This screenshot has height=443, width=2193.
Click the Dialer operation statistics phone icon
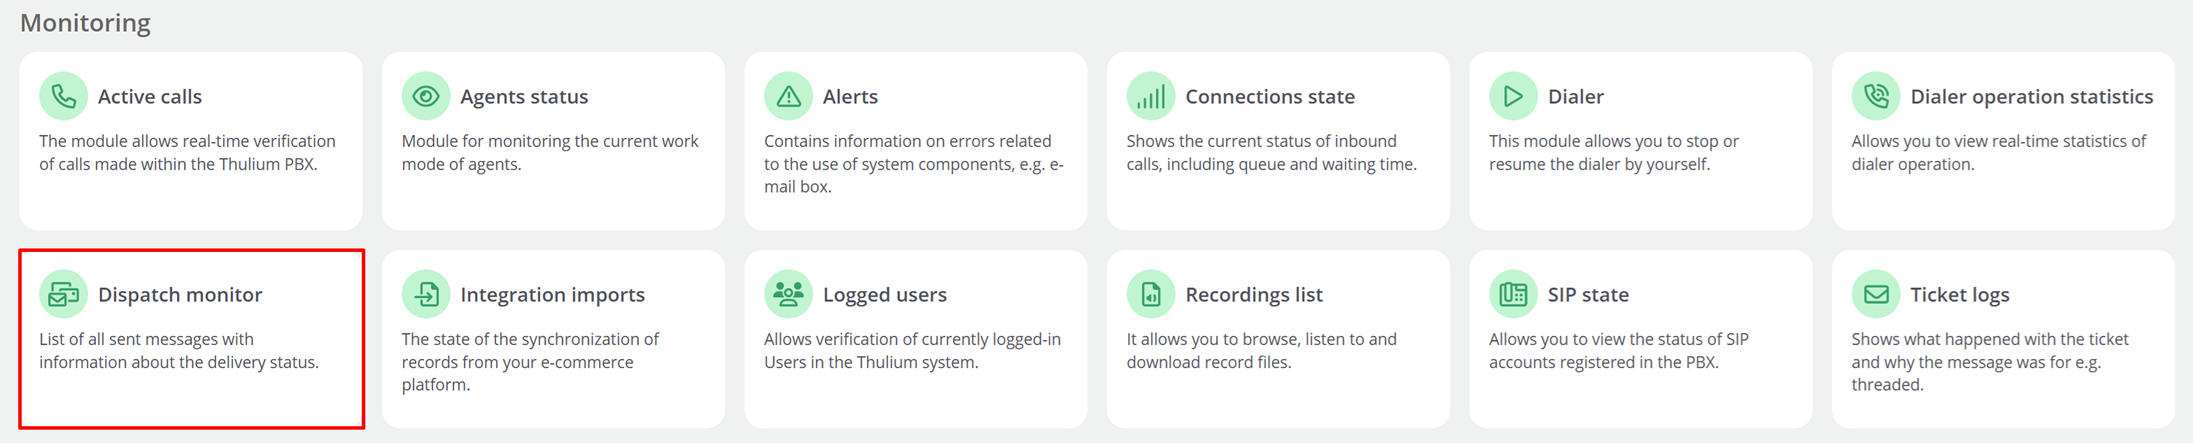click(x=1876, y=96)
